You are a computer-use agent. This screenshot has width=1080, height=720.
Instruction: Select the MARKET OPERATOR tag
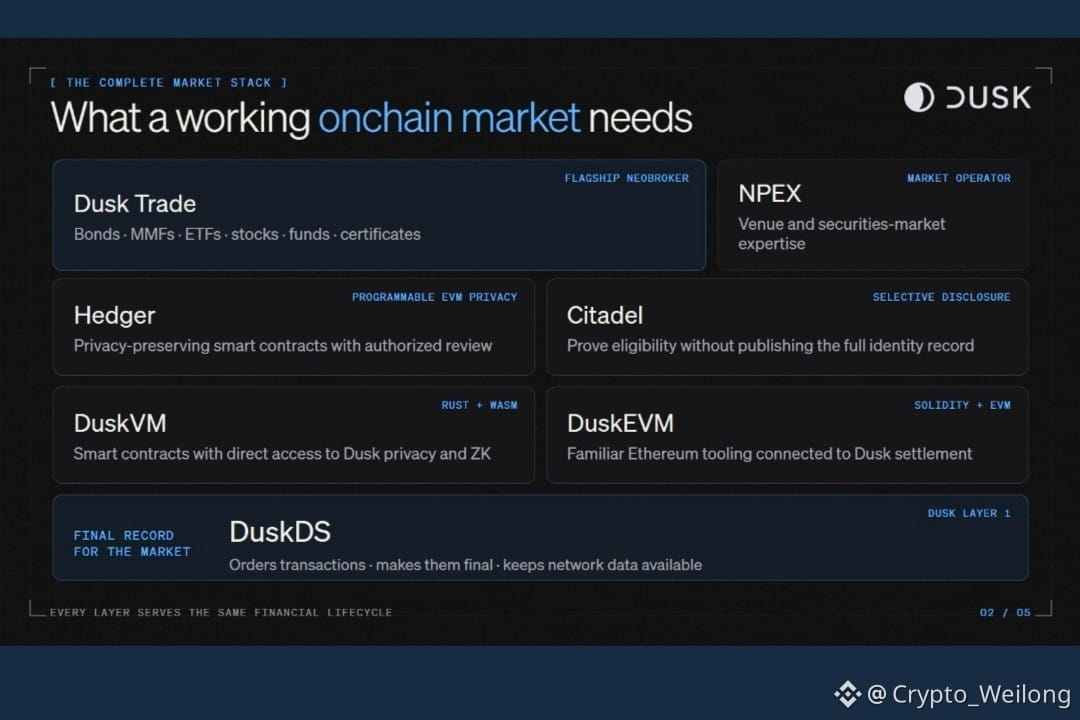(x=959, y=178)
